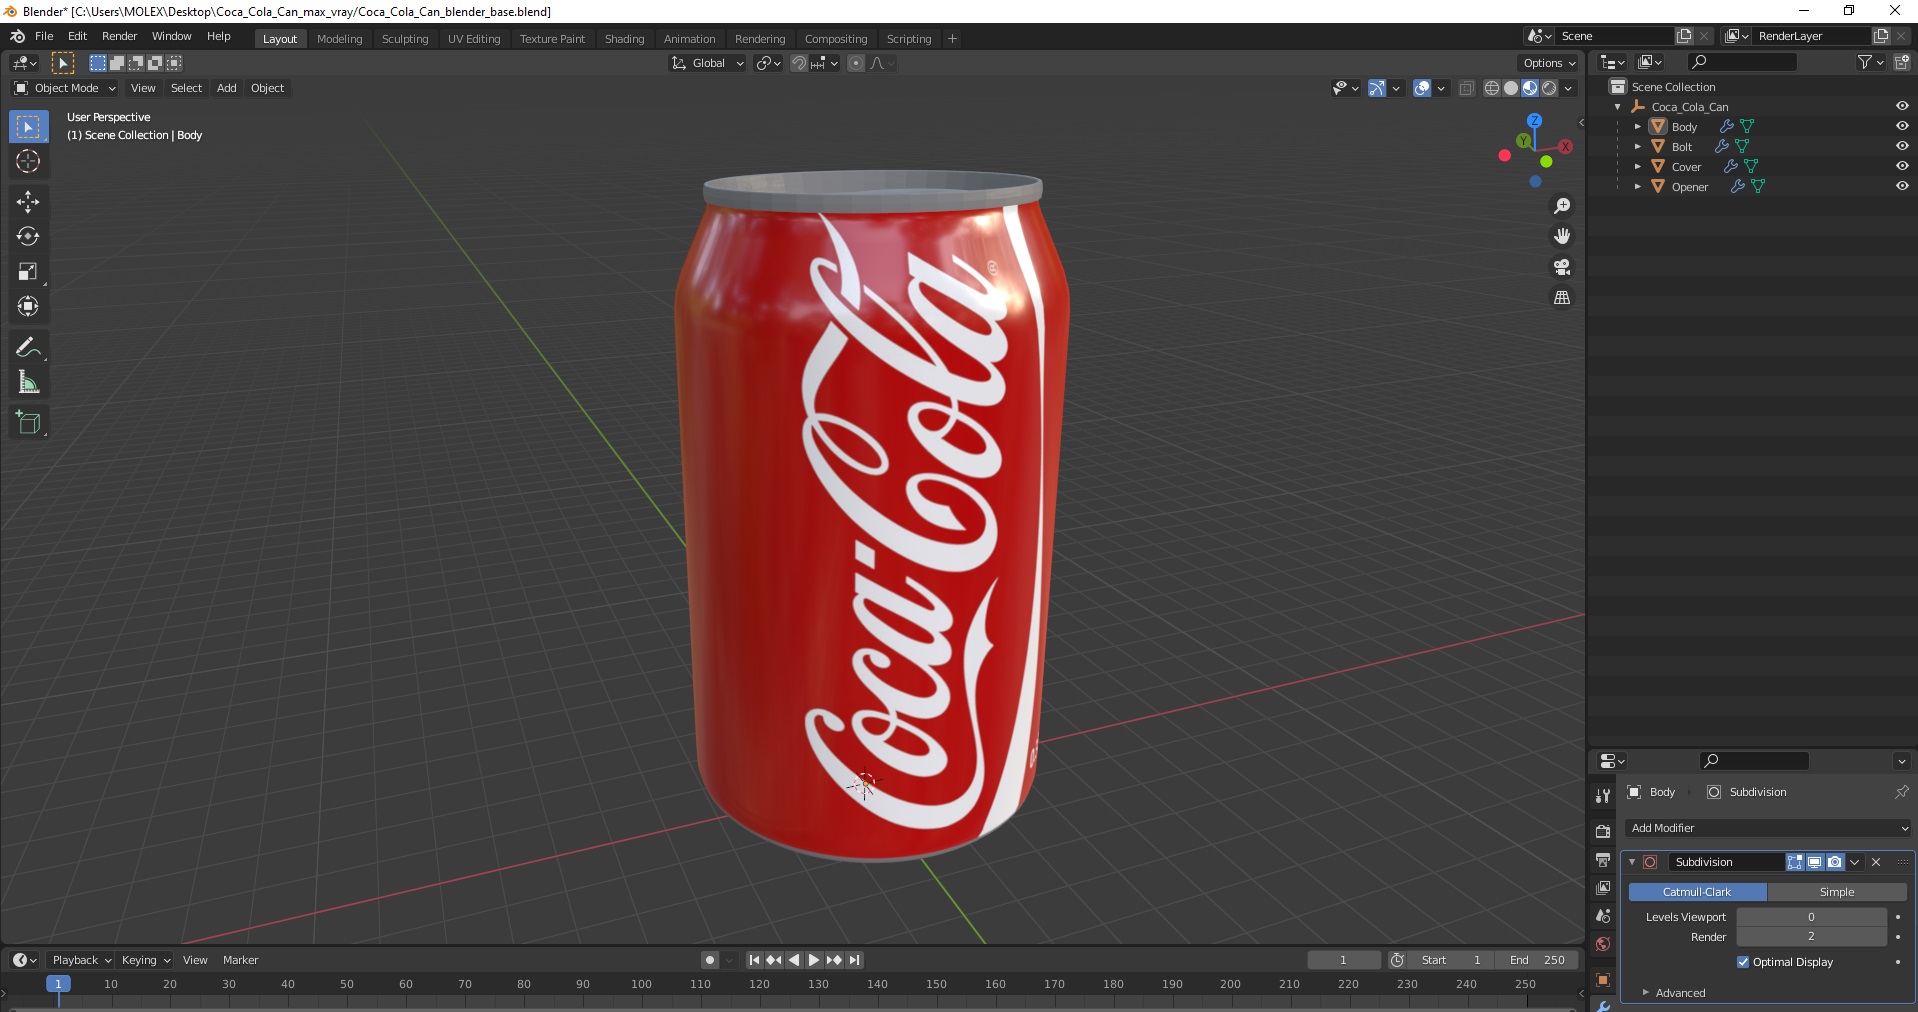Uncheck Optimal Display checkbox
Viewport: 1918px width, 1012px height.
[1743, 962]
